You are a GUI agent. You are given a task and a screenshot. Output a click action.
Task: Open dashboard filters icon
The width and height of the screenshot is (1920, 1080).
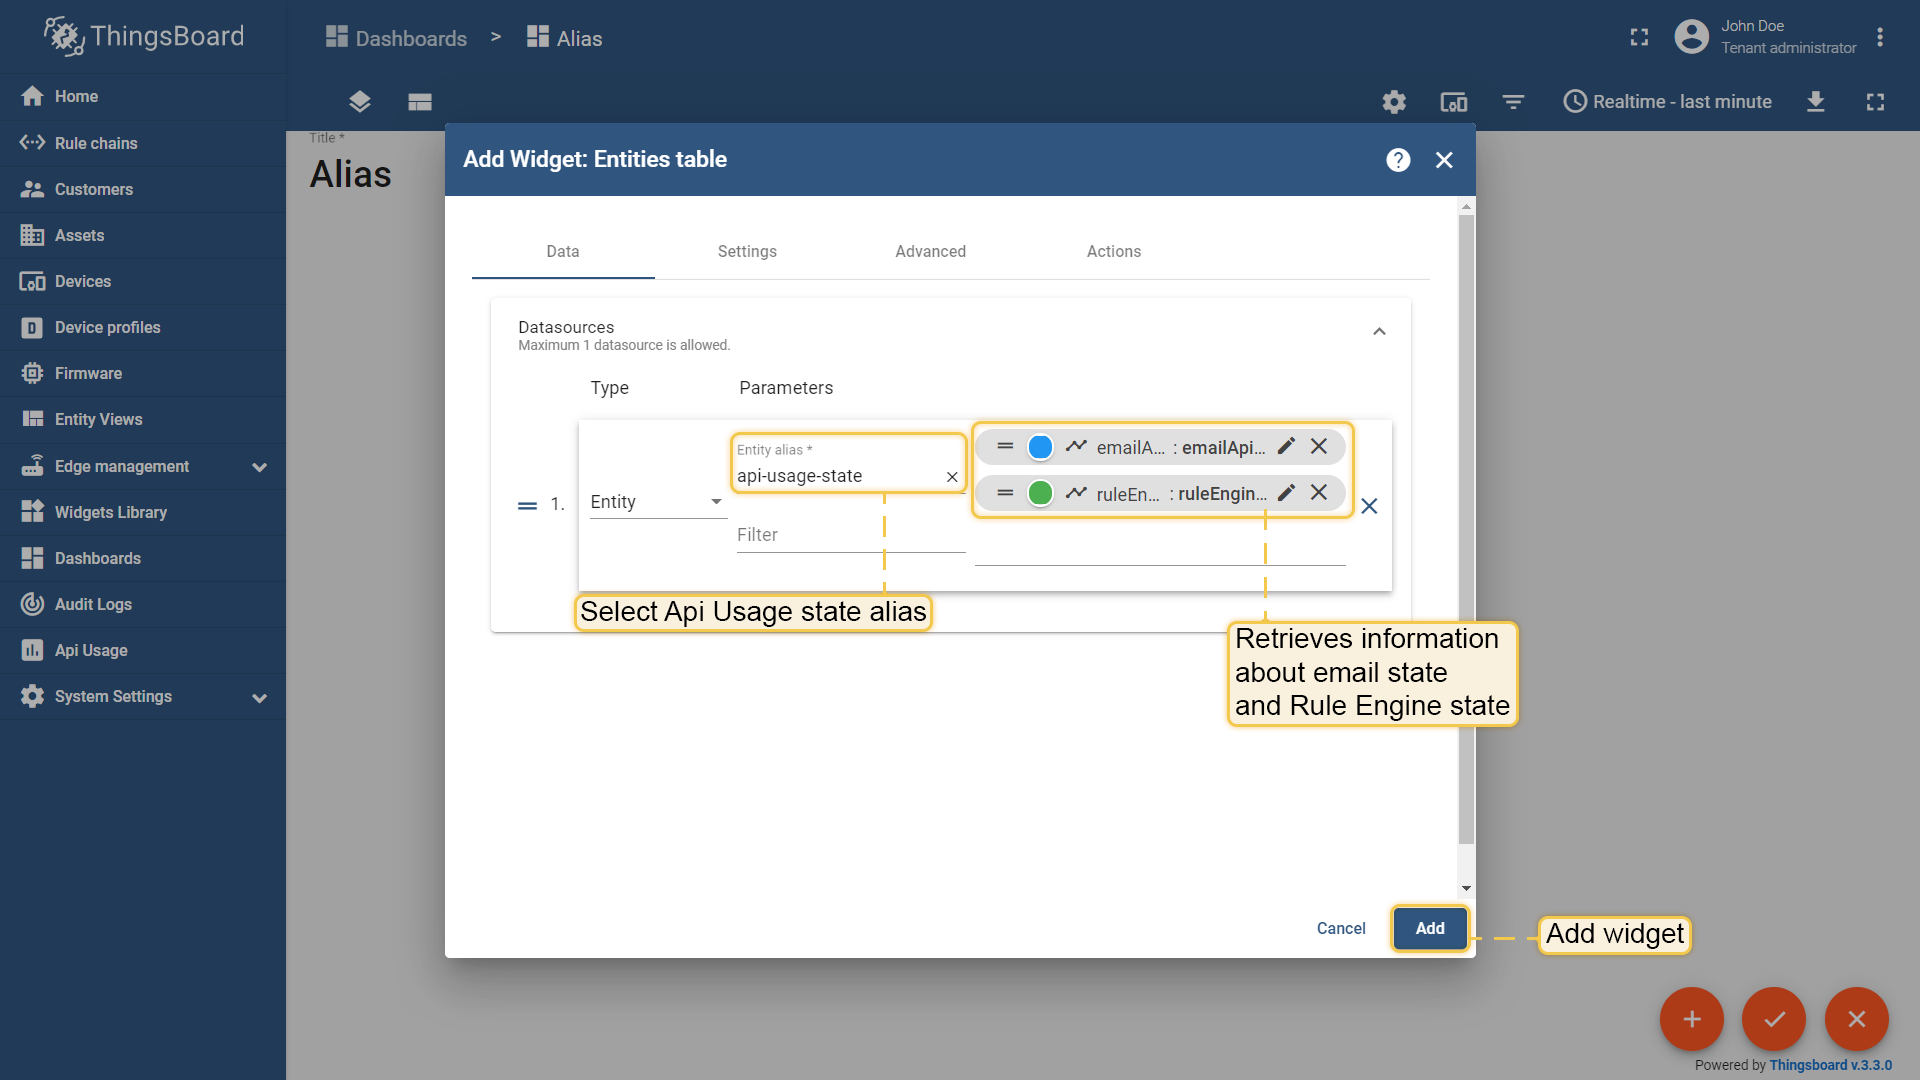[1513, 101]
